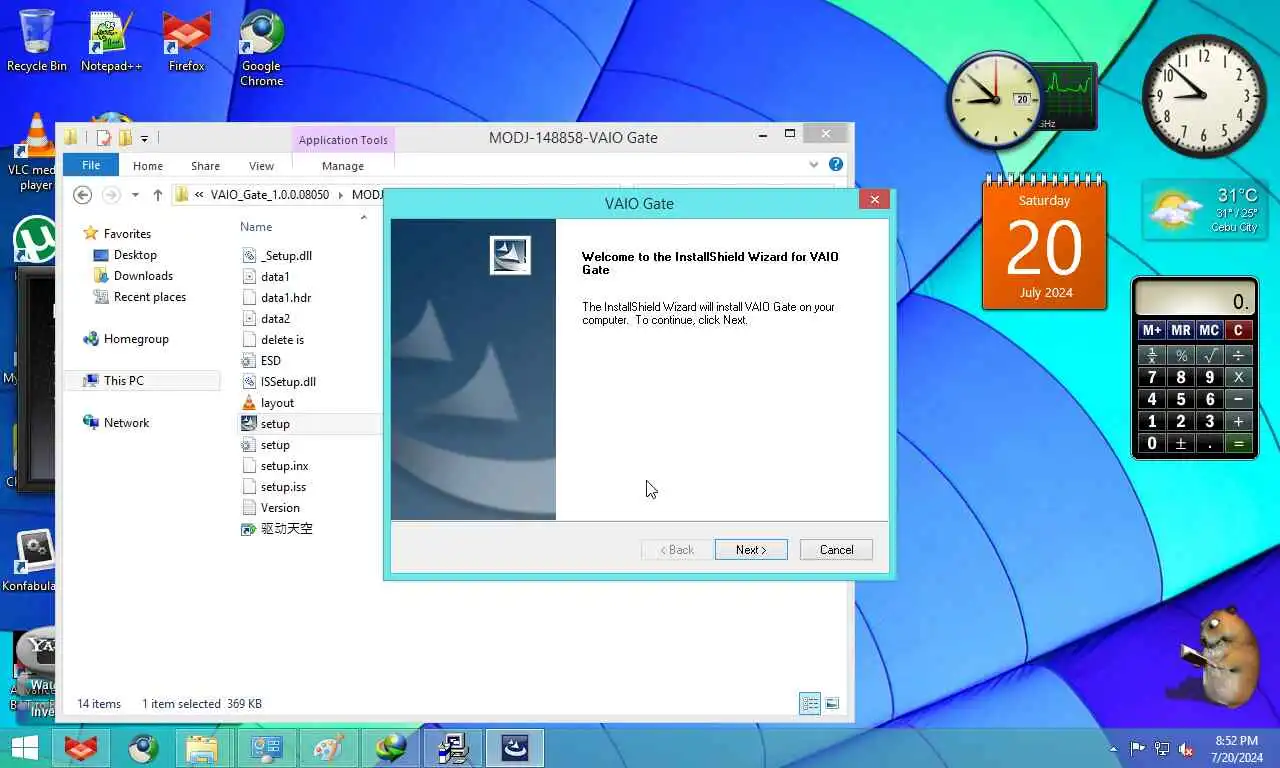1280x768 pixels.
Task: Go back in Explorer navigation
Action: [x=83, y=195]
